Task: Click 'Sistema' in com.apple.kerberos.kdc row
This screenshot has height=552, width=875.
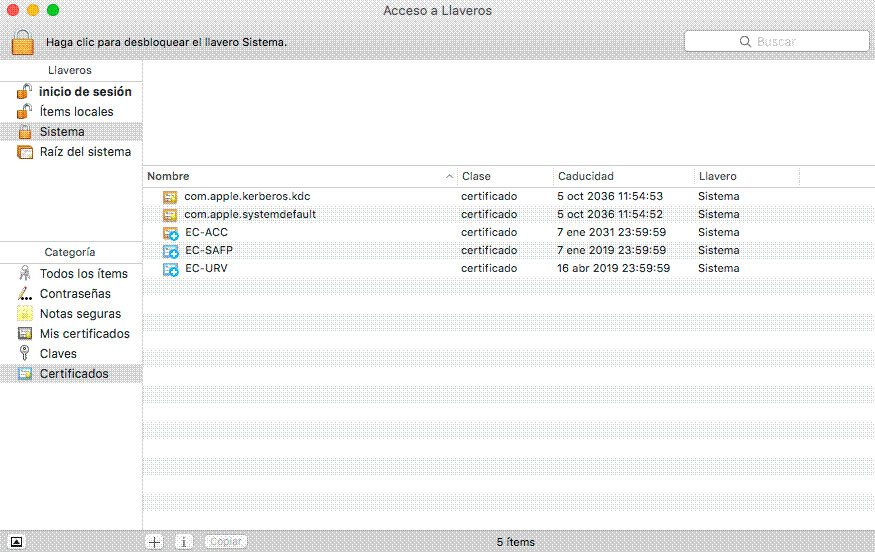Action: [719, 196]
